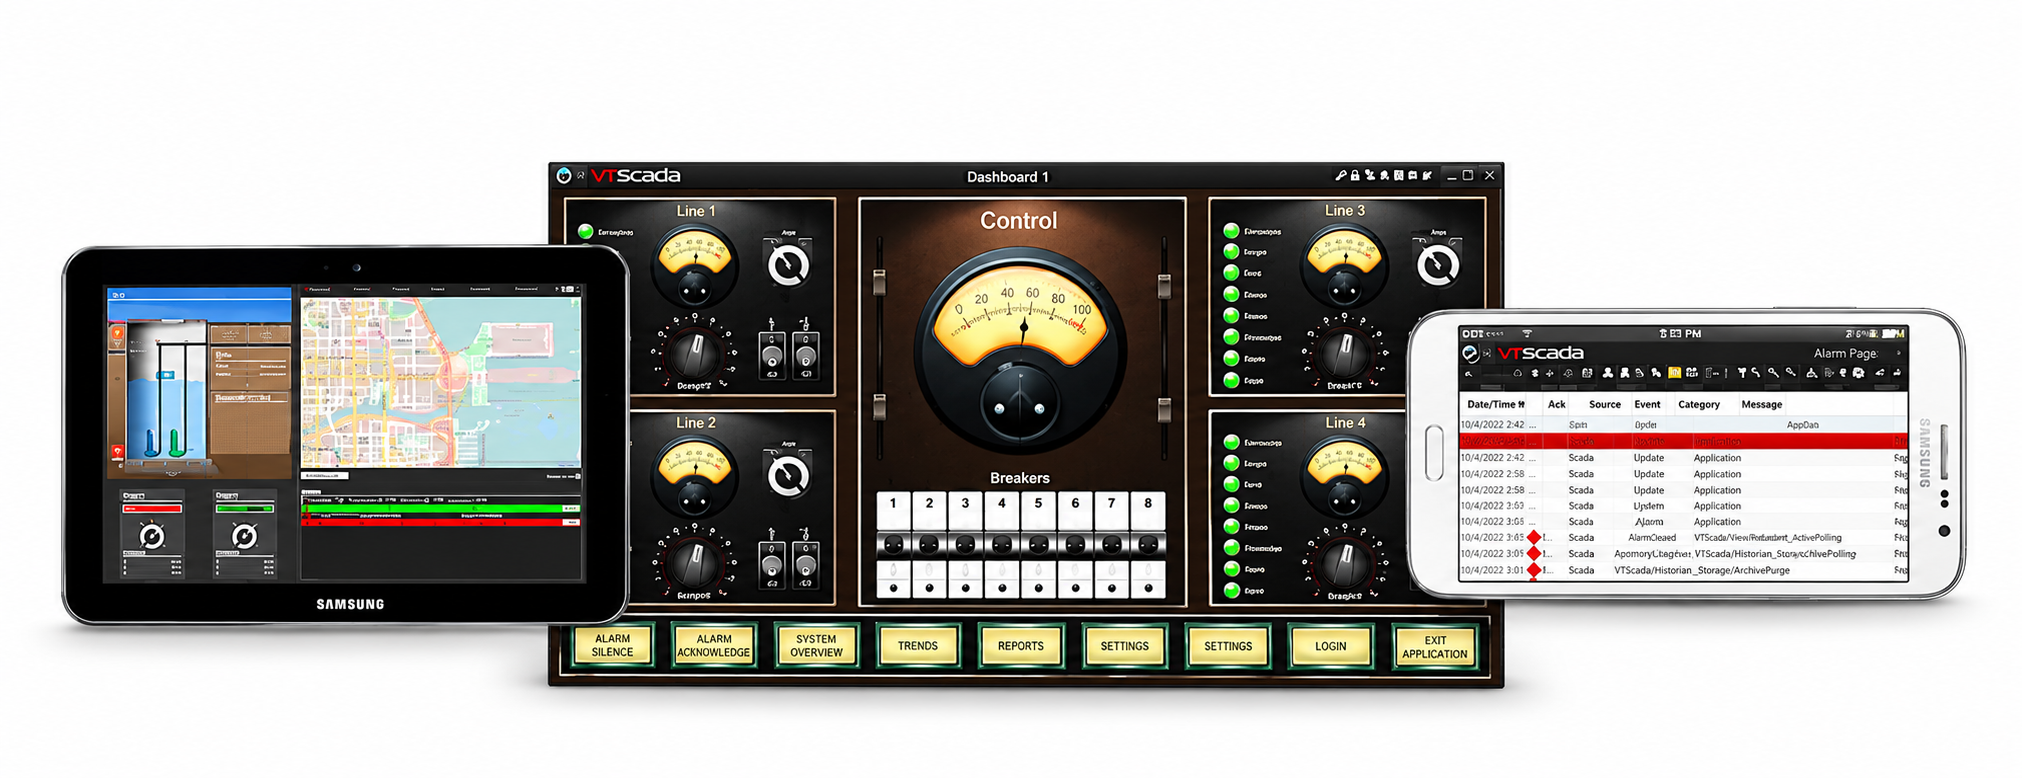The height and width of the screenshot is (778, 2022).
Task: Open the SYSTEM OVERVIEW page
Action: coord(816,646)
